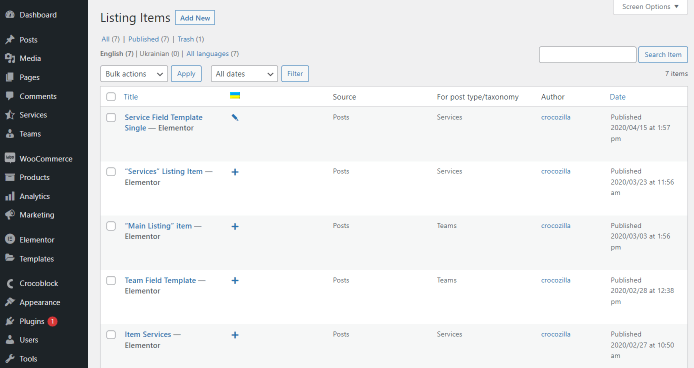Click the Ukrainian flag column header icon
The width and height of the screenshot is (694, 368).
(x=235, y=96)
